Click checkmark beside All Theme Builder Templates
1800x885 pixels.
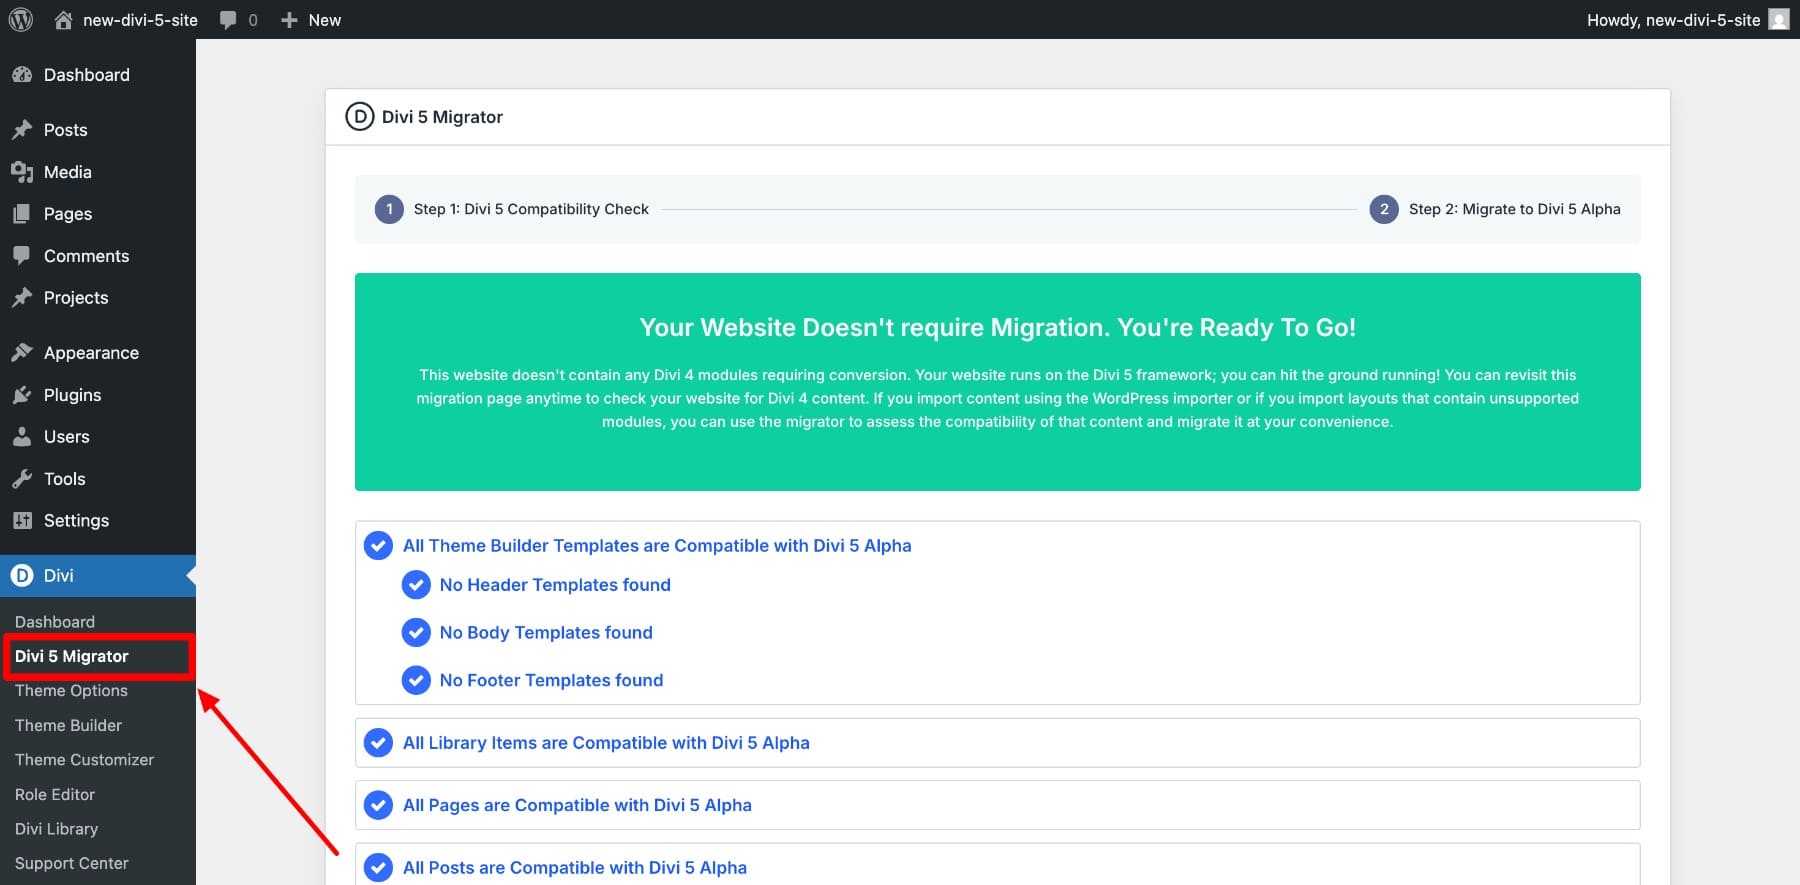click(378, 546)
